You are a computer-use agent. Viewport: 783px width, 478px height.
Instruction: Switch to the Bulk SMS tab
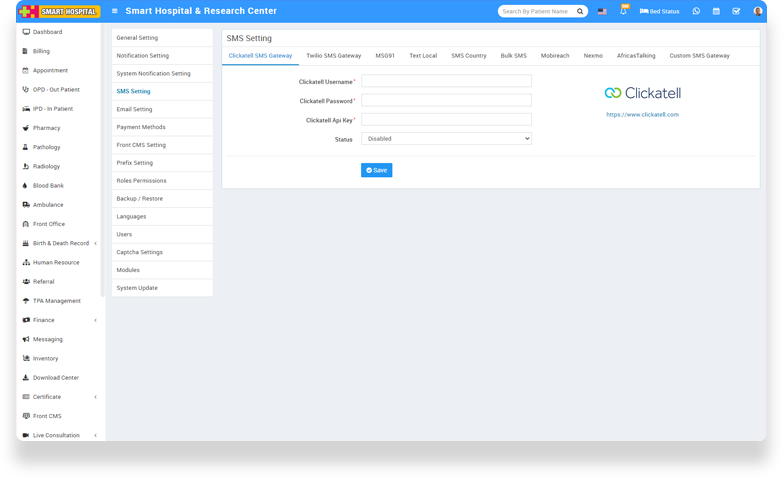(514, 56)
